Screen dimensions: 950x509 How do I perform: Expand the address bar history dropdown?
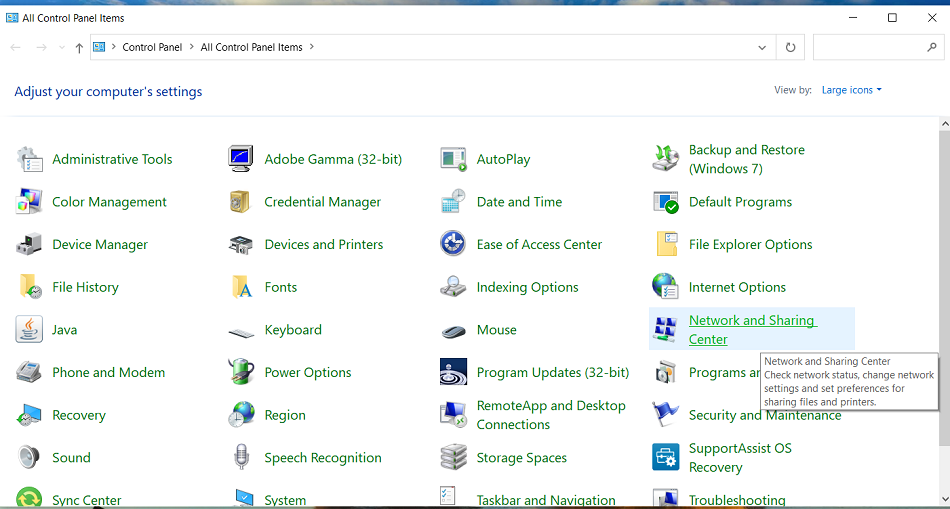(x=765, y=47)
